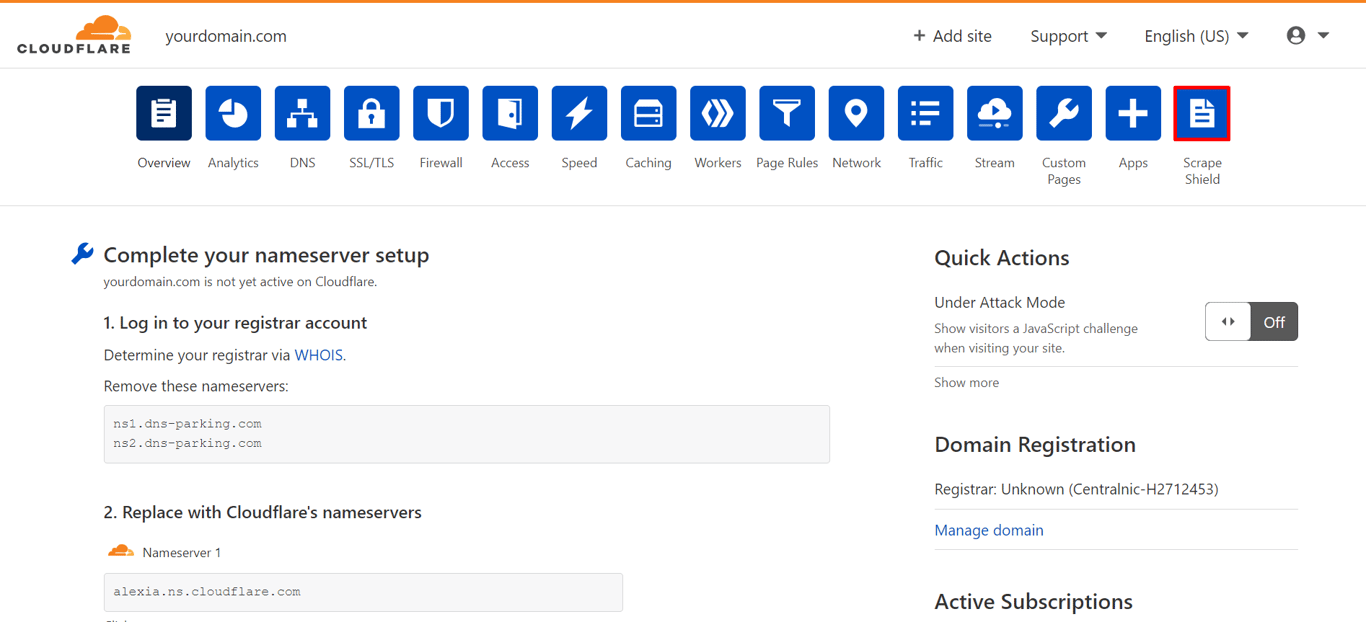Screen dimensions: 1366x622
Task: Click the Scrape Shield icon
Action: (1202, 113)
